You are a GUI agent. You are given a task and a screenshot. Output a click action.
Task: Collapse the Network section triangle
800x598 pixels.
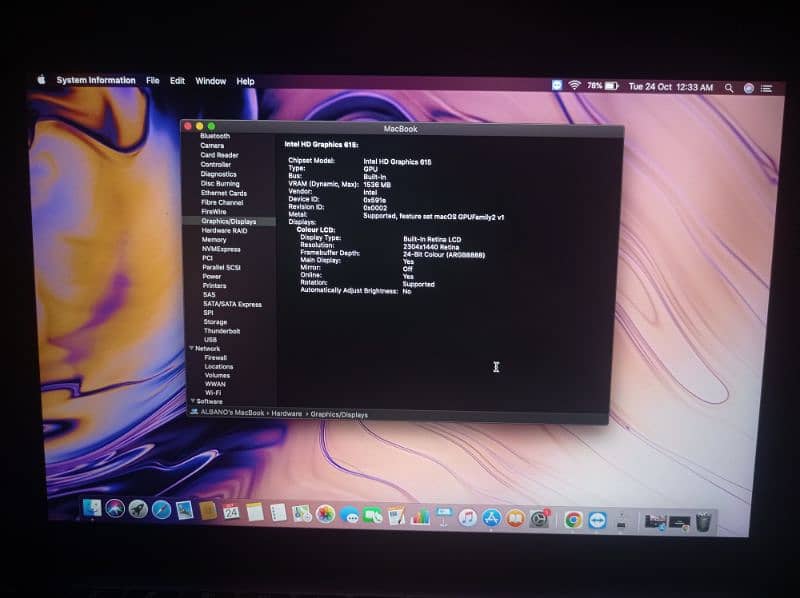[191, 349]
